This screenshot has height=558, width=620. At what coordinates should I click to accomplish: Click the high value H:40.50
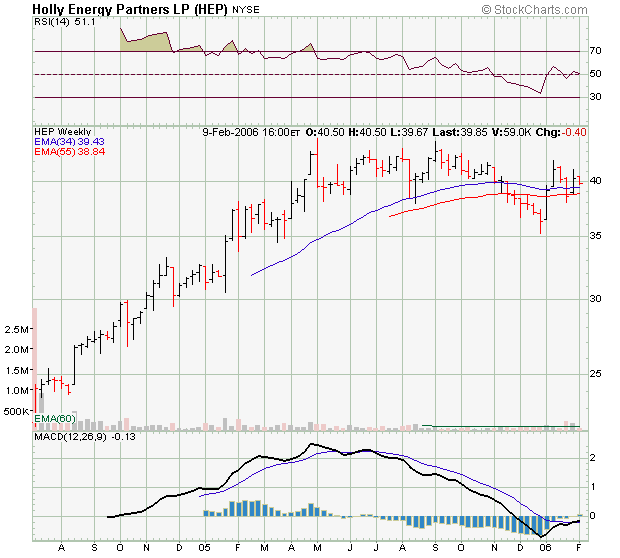pyautogui.click(x=367, y=132)
